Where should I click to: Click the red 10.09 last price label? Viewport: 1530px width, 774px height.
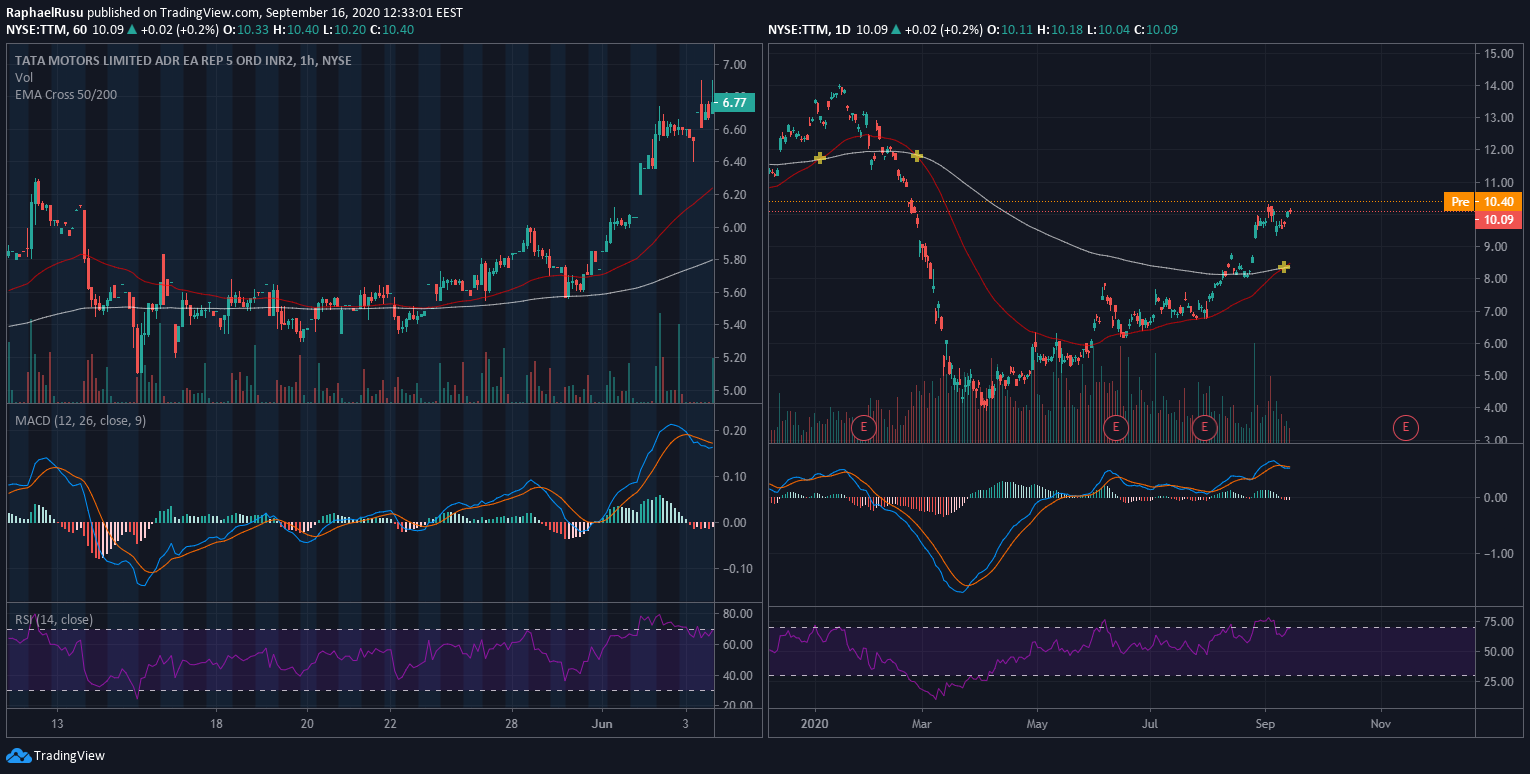1497,220
